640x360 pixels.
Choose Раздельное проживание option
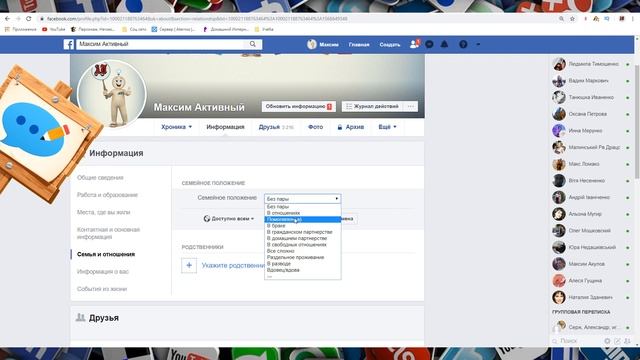pyautogui.click(x=302, y=257)
